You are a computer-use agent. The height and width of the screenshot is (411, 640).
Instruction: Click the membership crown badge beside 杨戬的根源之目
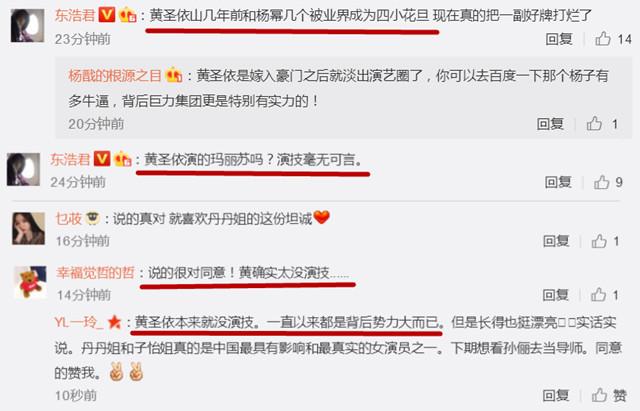[173, 76]
